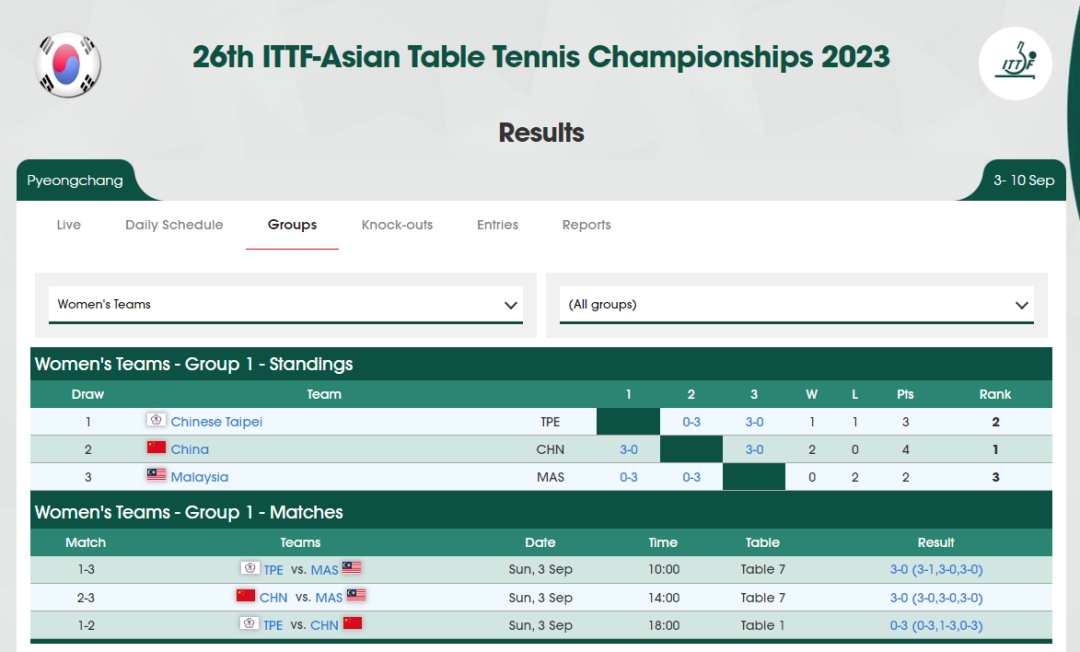Click China flag in match 1-2 row

point(352,624)
